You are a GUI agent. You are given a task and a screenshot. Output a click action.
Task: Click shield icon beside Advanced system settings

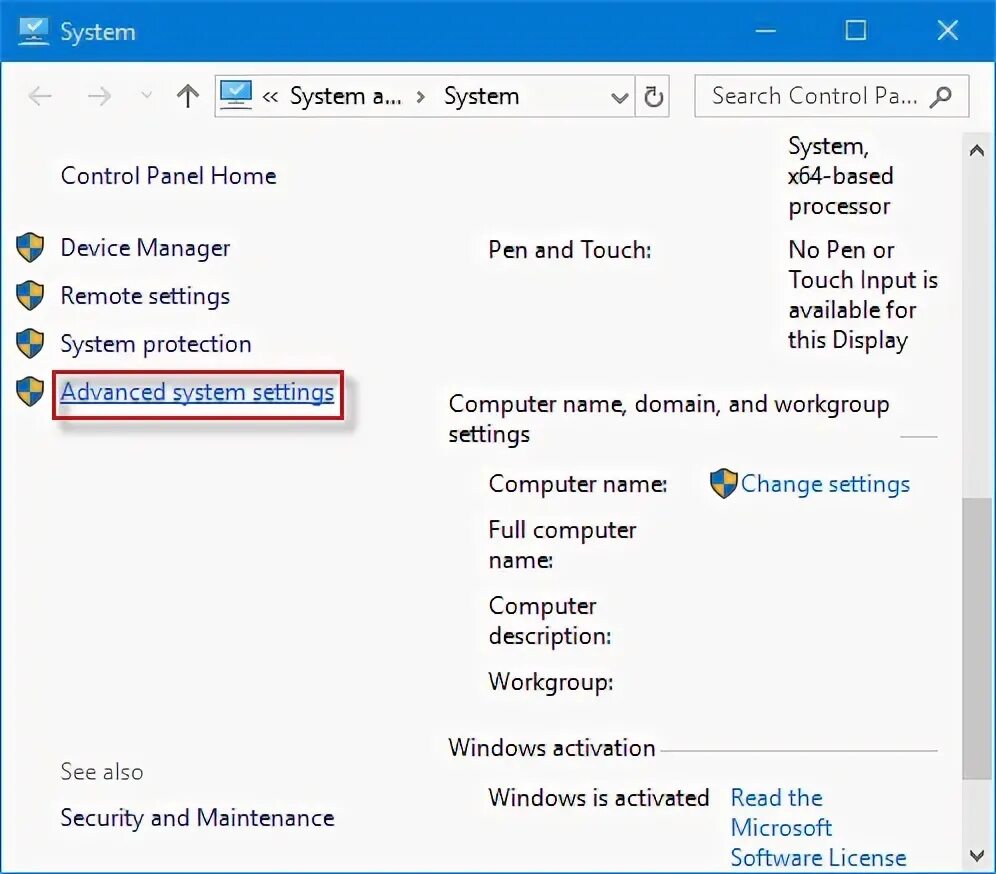click(x=30, y=391)
